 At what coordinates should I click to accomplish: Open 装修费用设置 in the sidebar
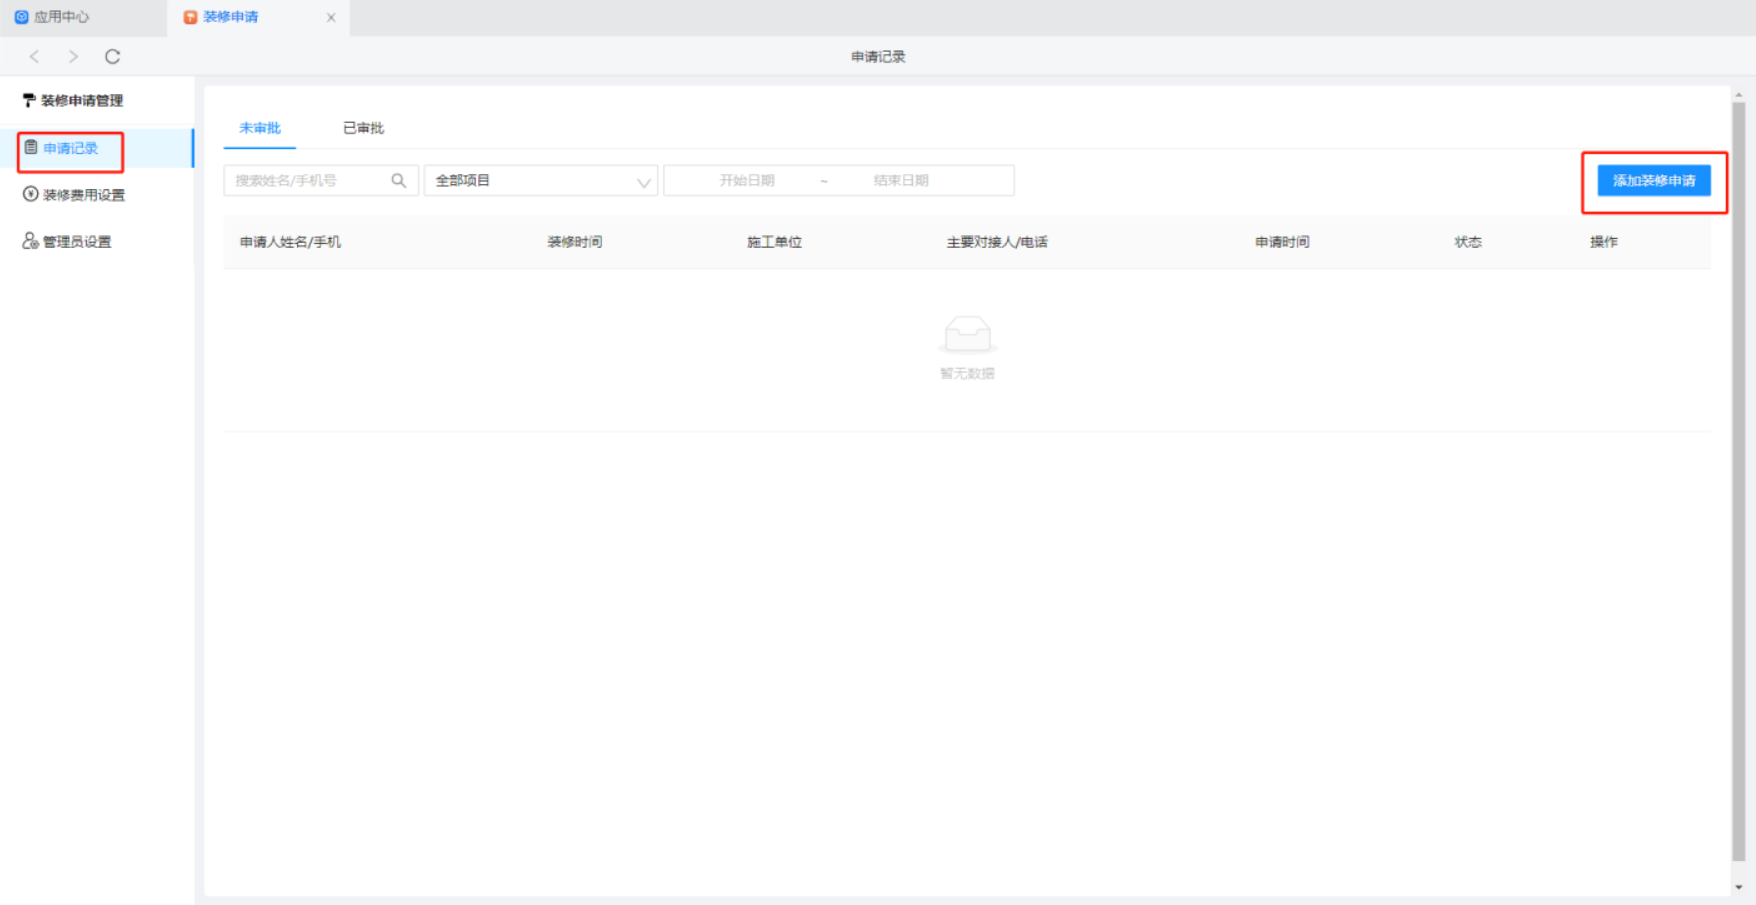point(84,195)
